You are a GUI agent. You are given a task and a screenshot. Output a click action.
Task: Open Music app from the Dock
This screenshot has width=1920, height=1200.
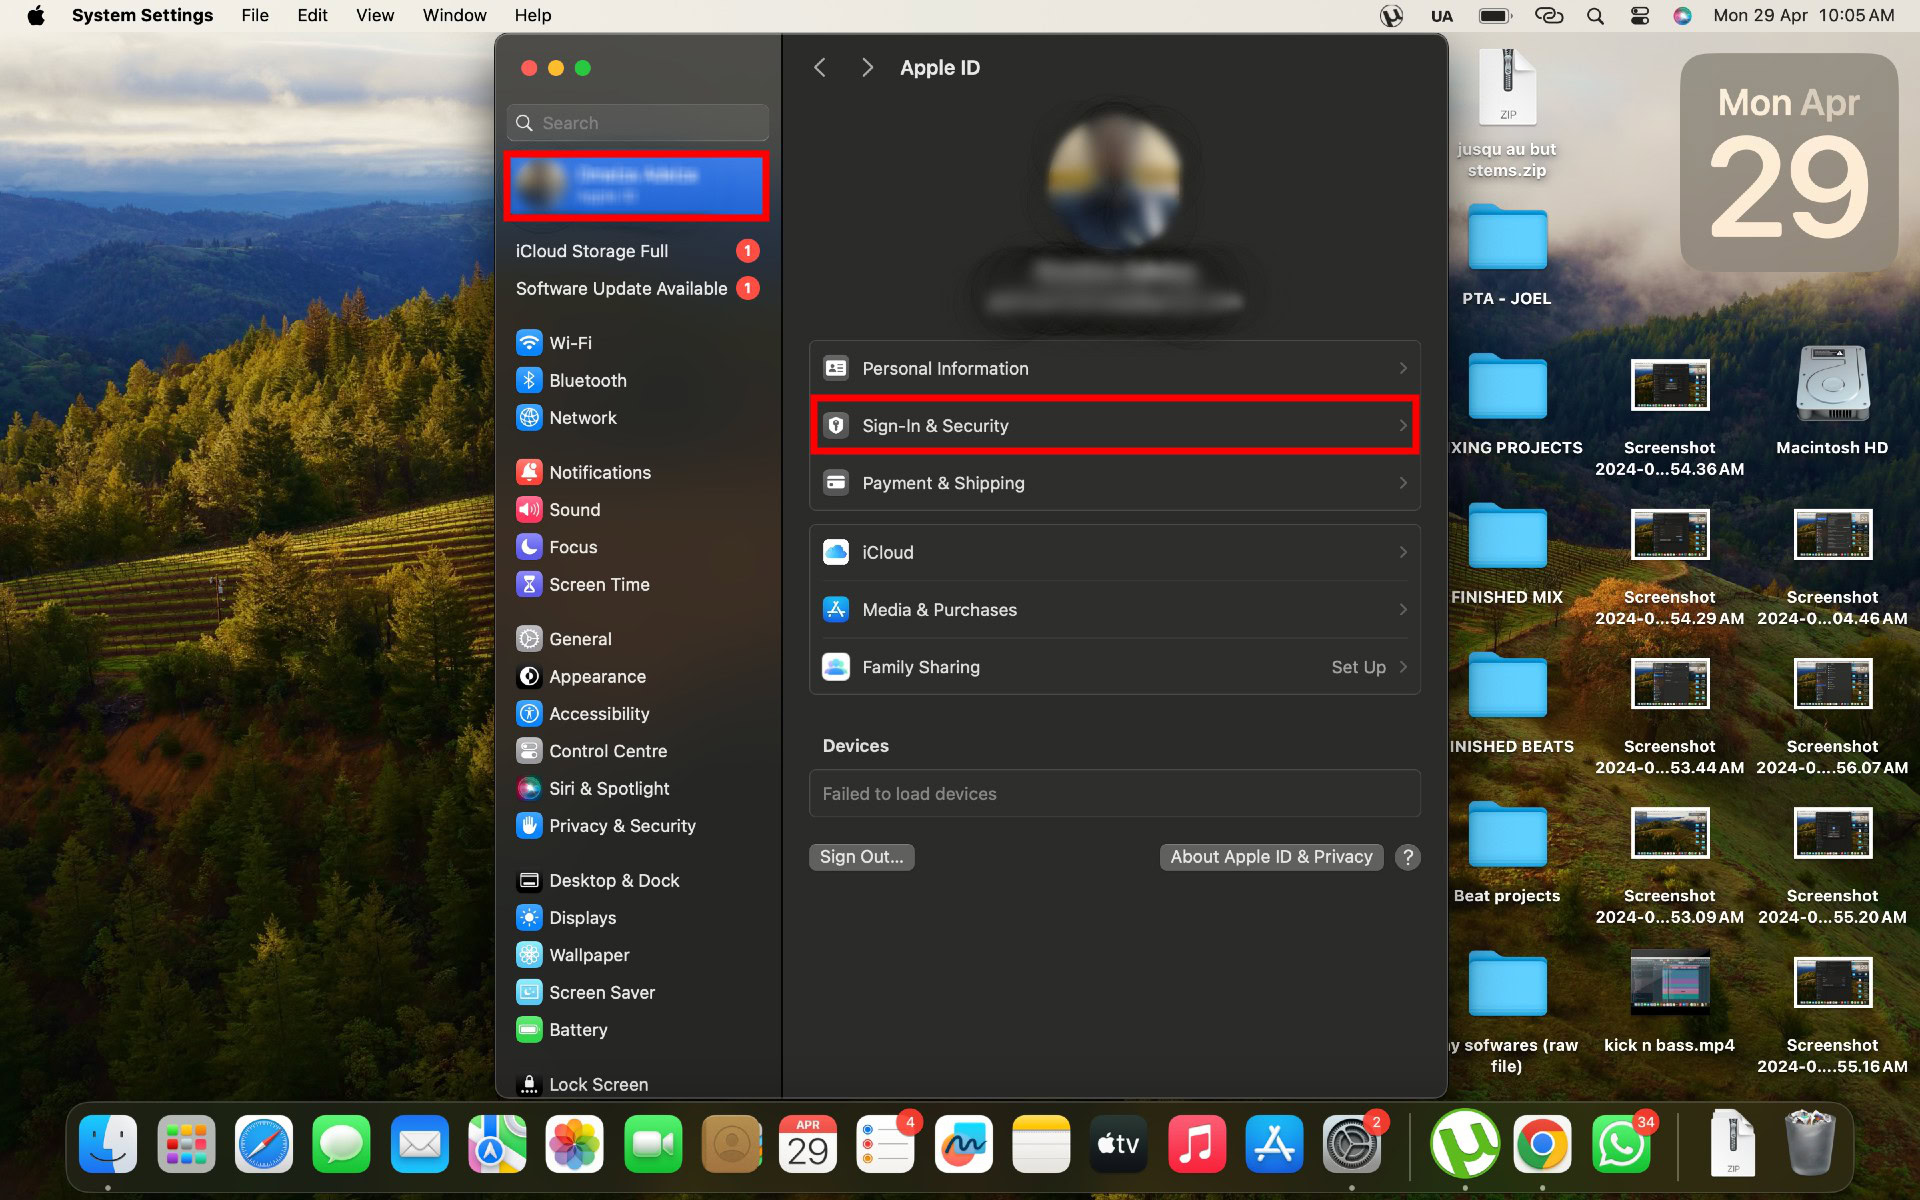click(x=1196, y=1144)
